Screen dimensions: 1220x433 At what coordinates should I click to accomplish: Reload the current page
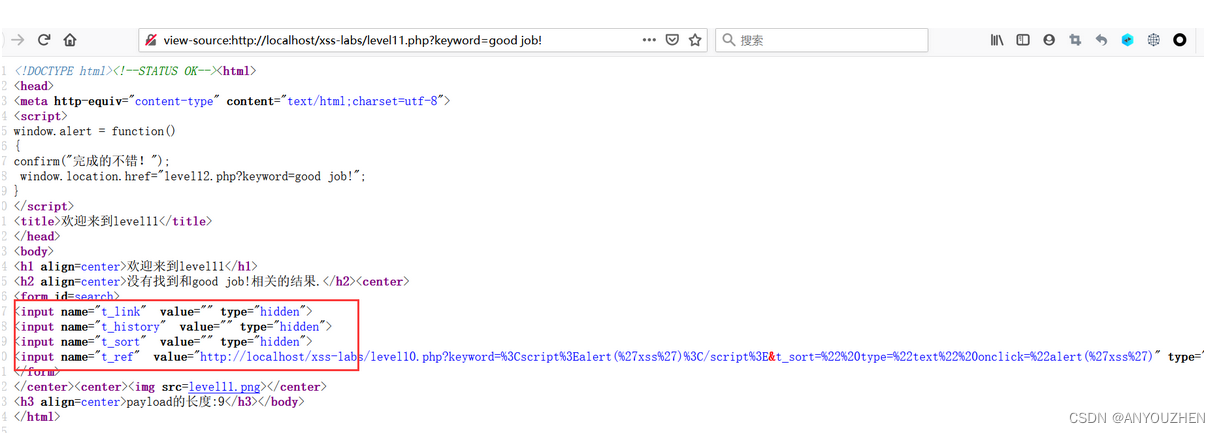44,40
